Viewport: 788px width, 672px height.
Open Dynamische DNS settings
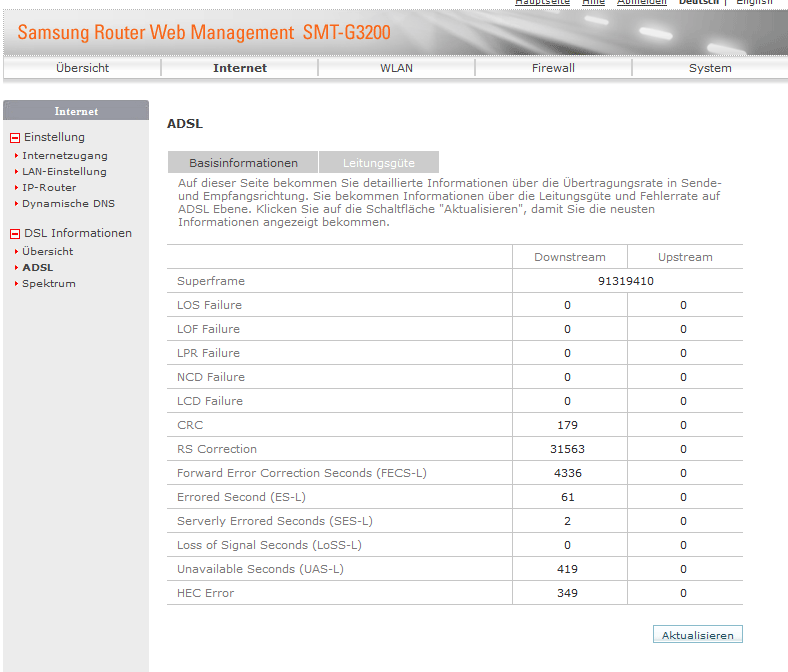pos(68,204)
